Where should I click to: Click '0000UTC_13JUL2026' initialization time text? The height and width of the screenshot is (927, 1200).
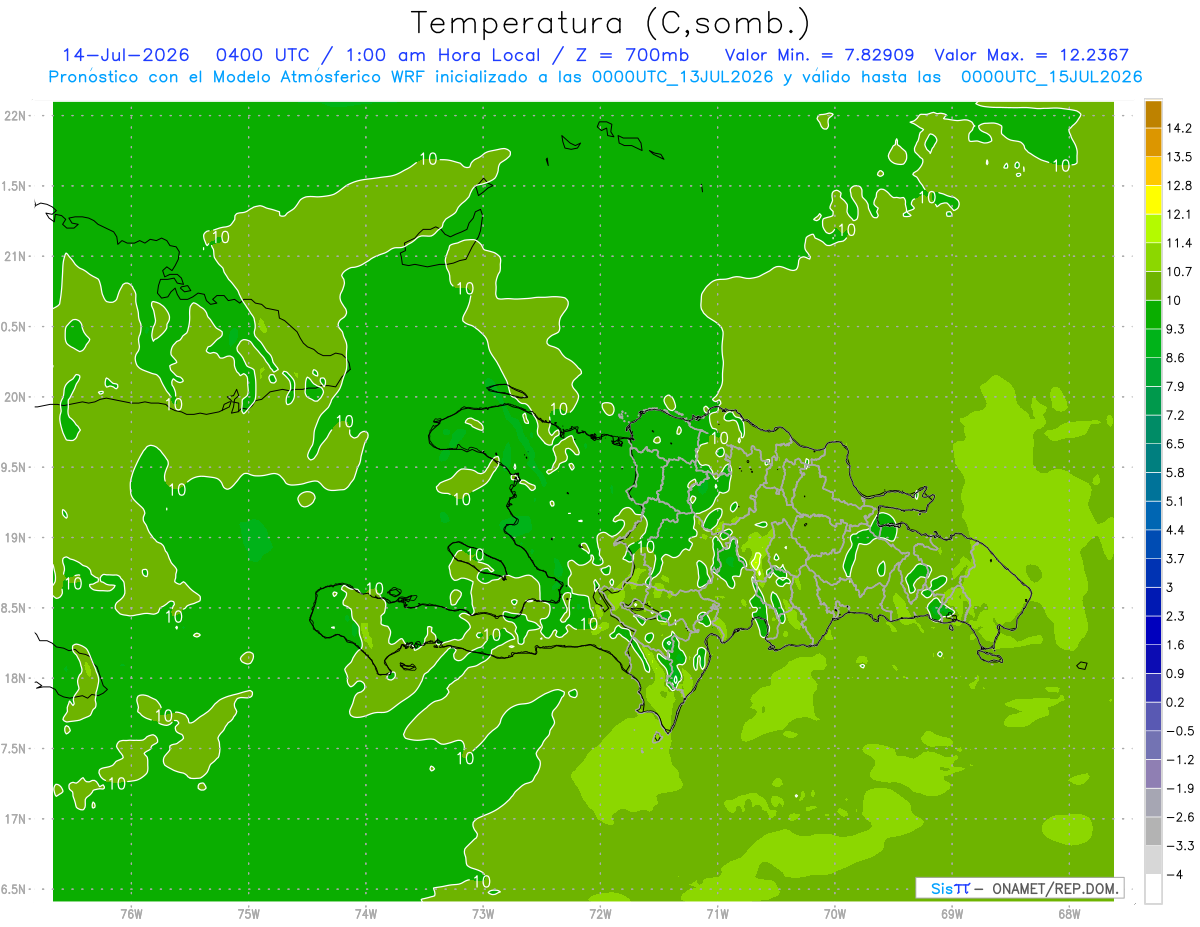pos(683,77)
